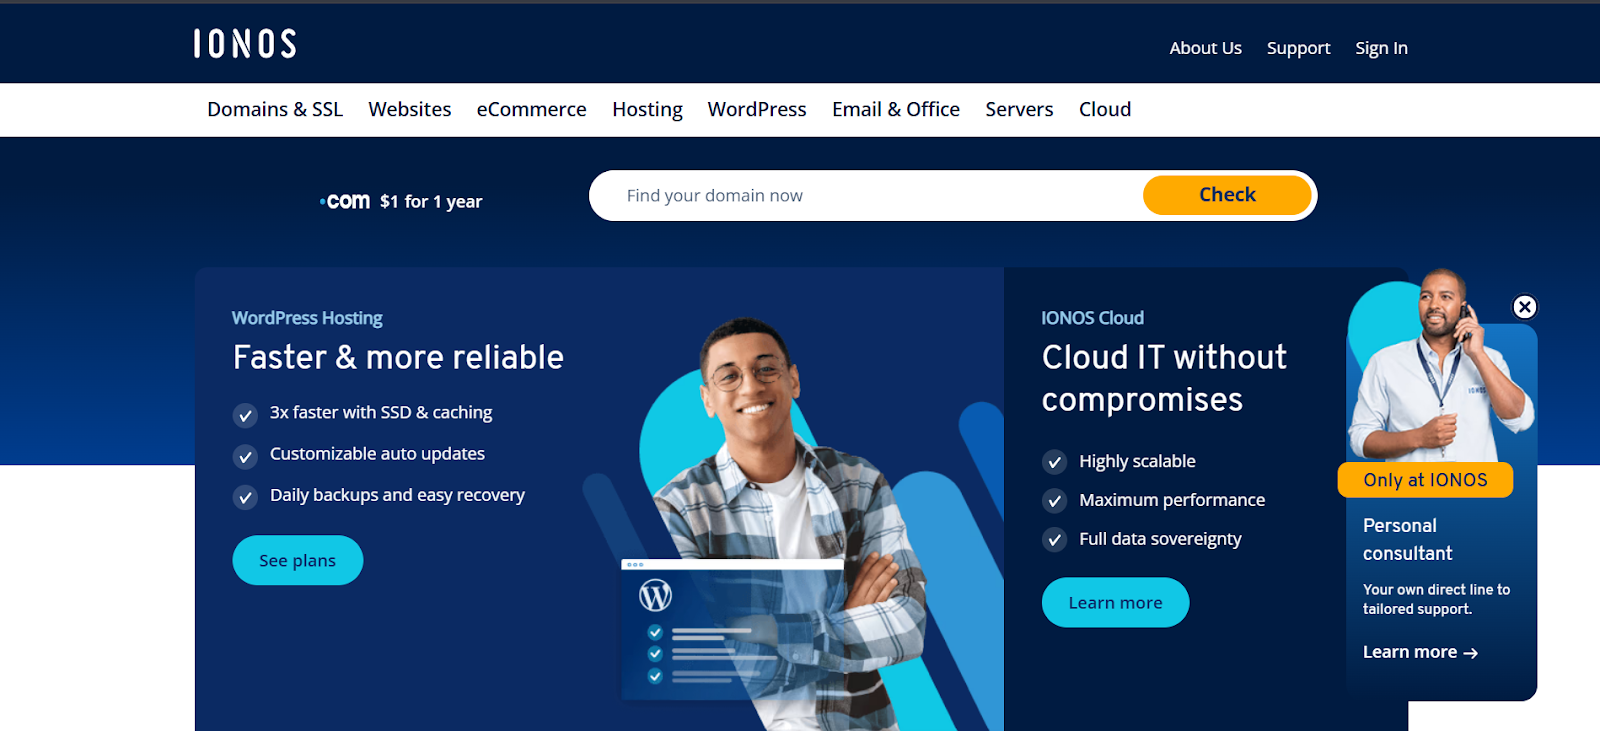Image resolution: width=1600 pixels, height=731 pixels.
Task: Expand the Servers navigation menu
Action: tap(1019, 109)
